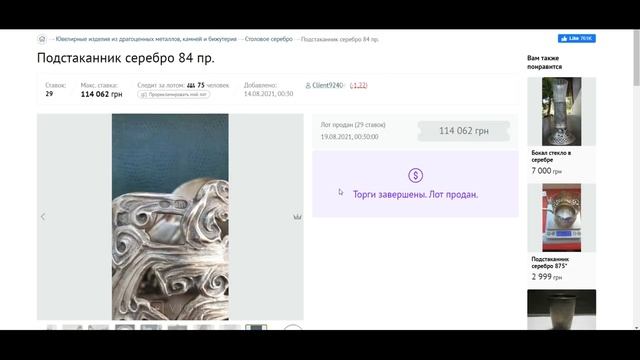The width and height of the screenshot is (640, 360).
Task: Click the lot title 'Подстаканник серебро 84 пр.'
Action: point(126,58)
